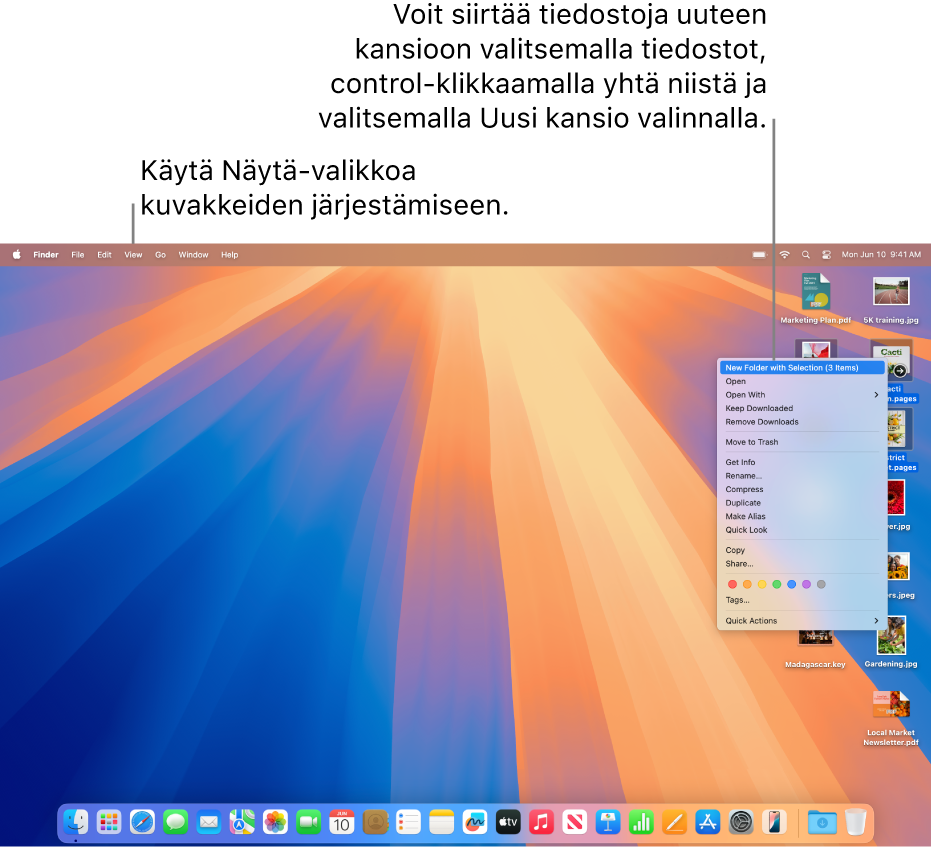
Task: Open the Notes app in Dock
Action: tap(442, 822)
